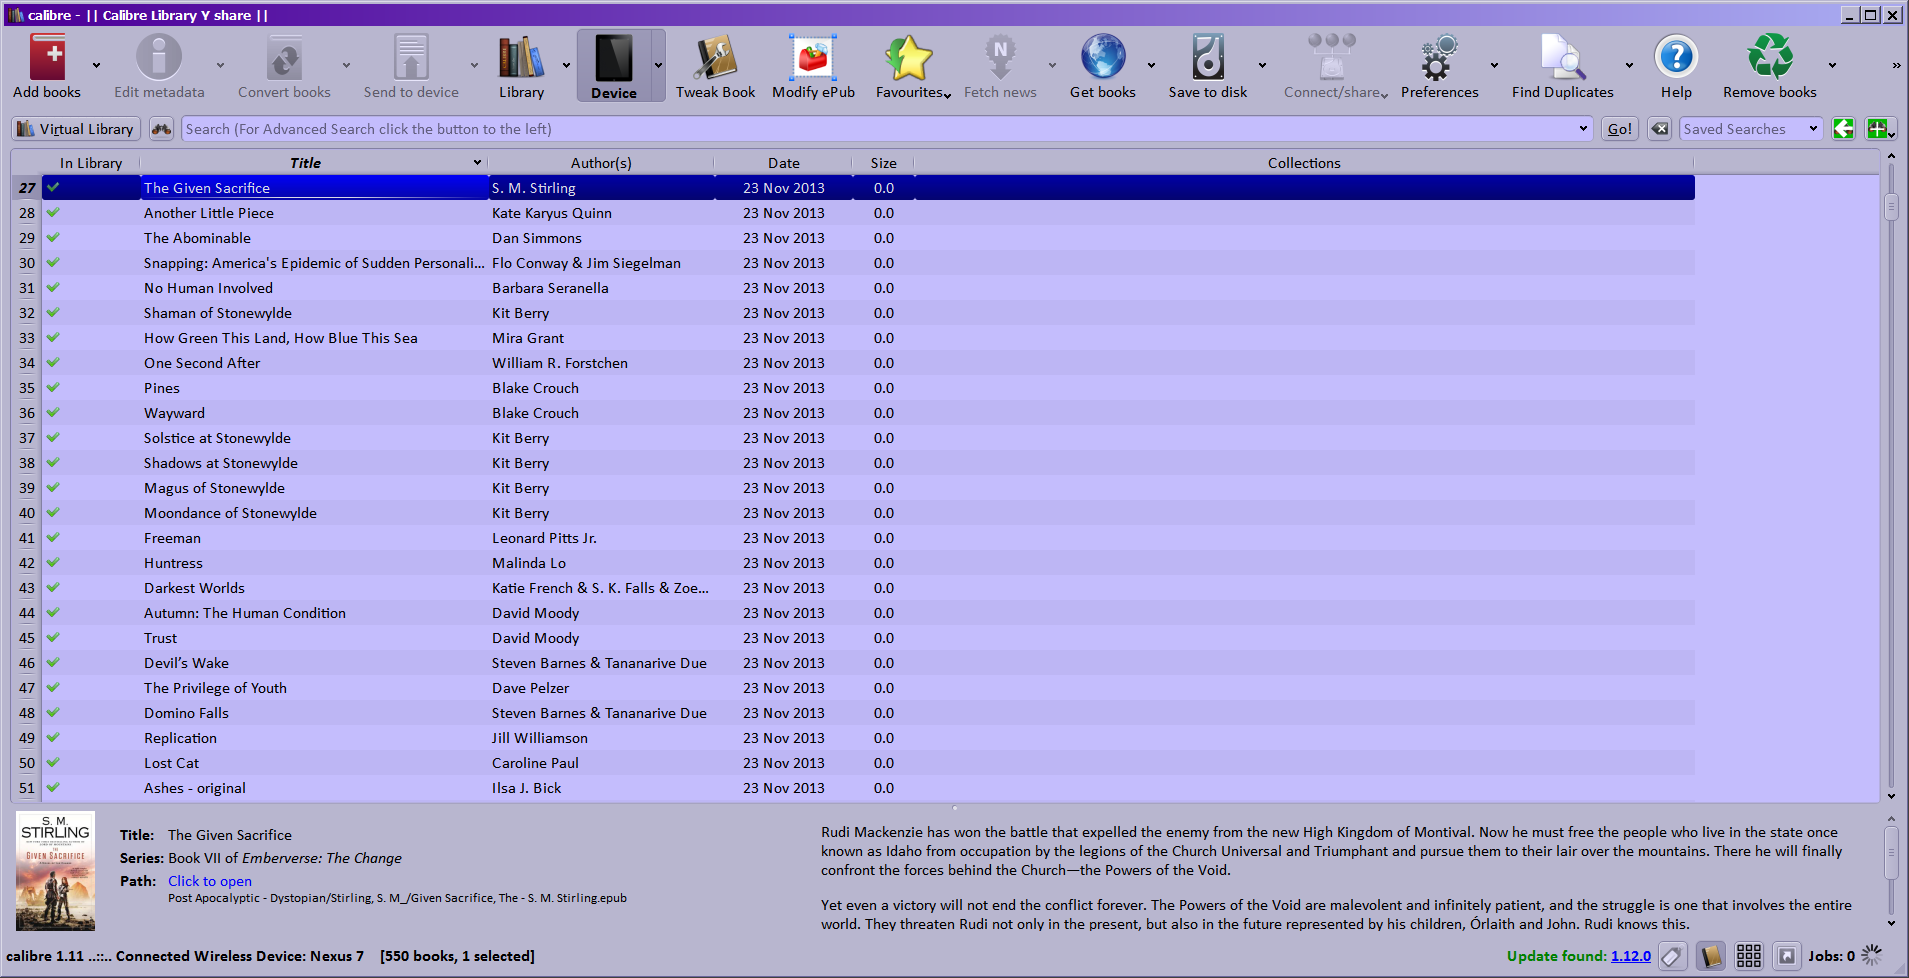Expand the Add books dropdown arrow

(x=96, y=66)
